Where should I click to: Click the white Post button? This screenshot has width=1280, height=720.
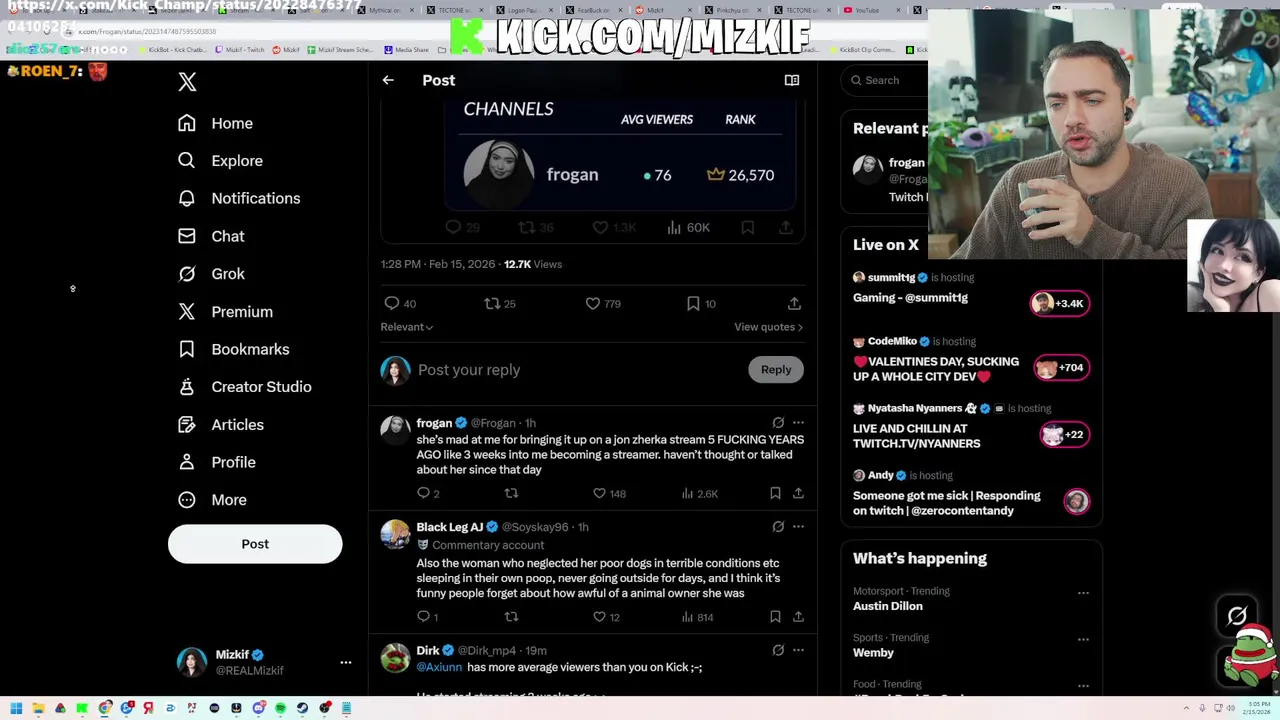(x=255, y=544)
